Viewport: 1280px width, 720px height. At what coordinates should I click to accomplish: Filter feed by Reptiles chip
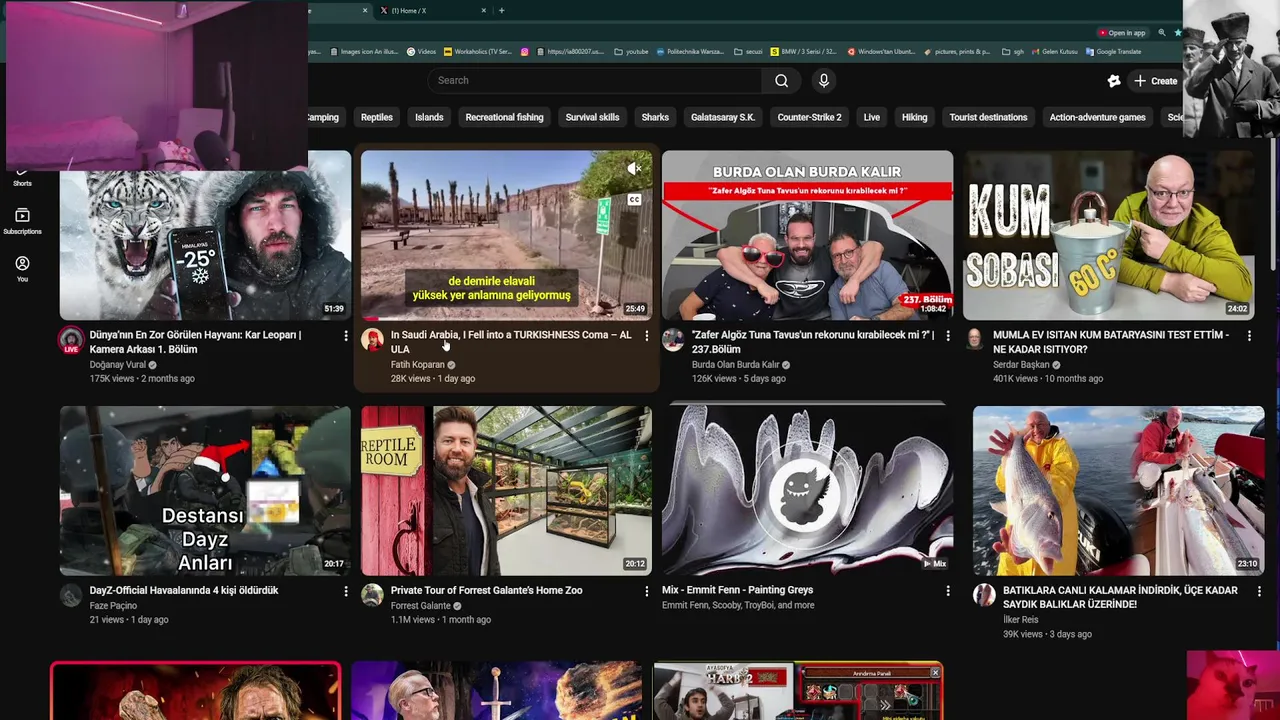point(377,117)
